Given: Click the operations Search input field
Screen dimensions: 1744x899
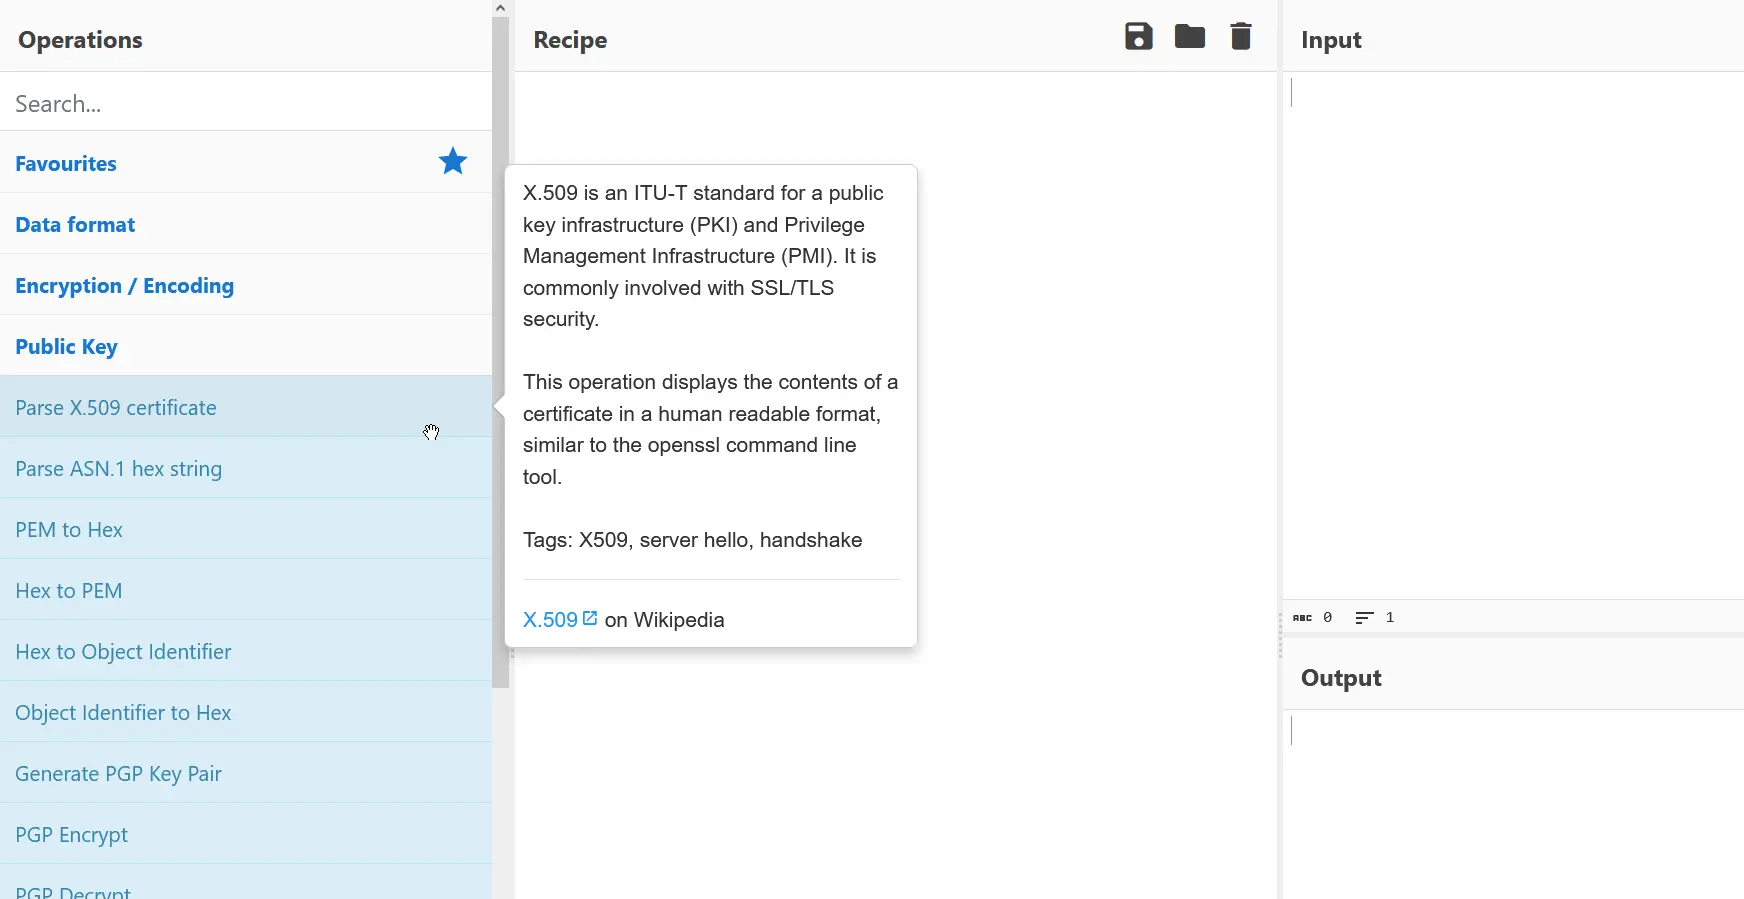Looking at the screenshot, I should pos(245,104).
